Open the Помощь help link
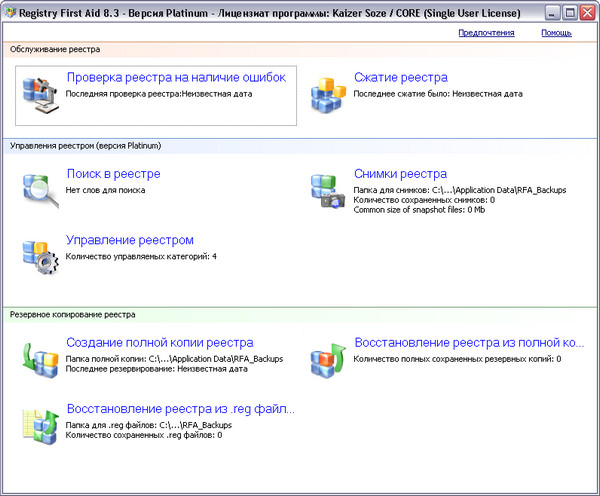Image resolution: width=600 pixels, height=496 pixels. (556, 33)
